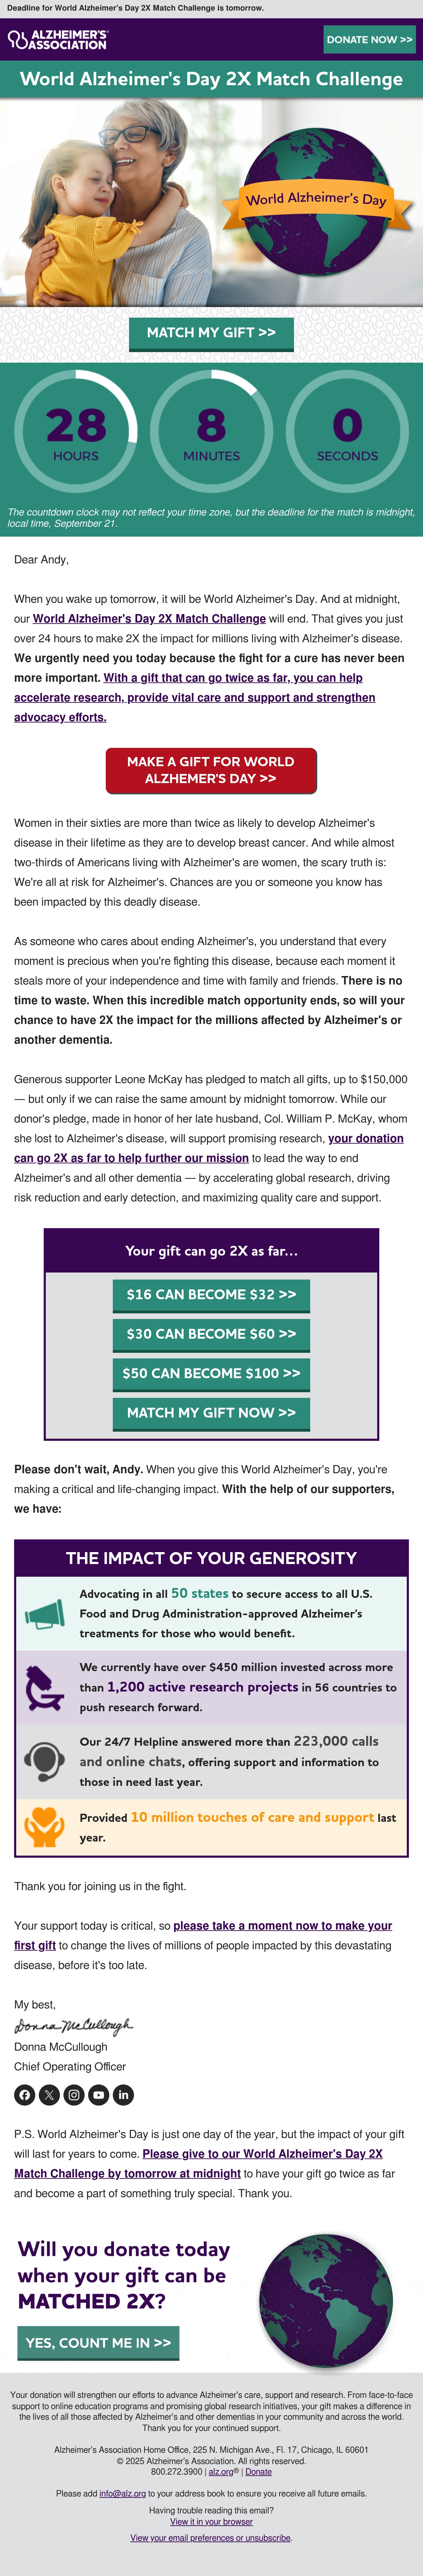The height and width of the screenshot is (2576, 423).
Task: Click the DONATE NOW button
Action: click(369, 40)
